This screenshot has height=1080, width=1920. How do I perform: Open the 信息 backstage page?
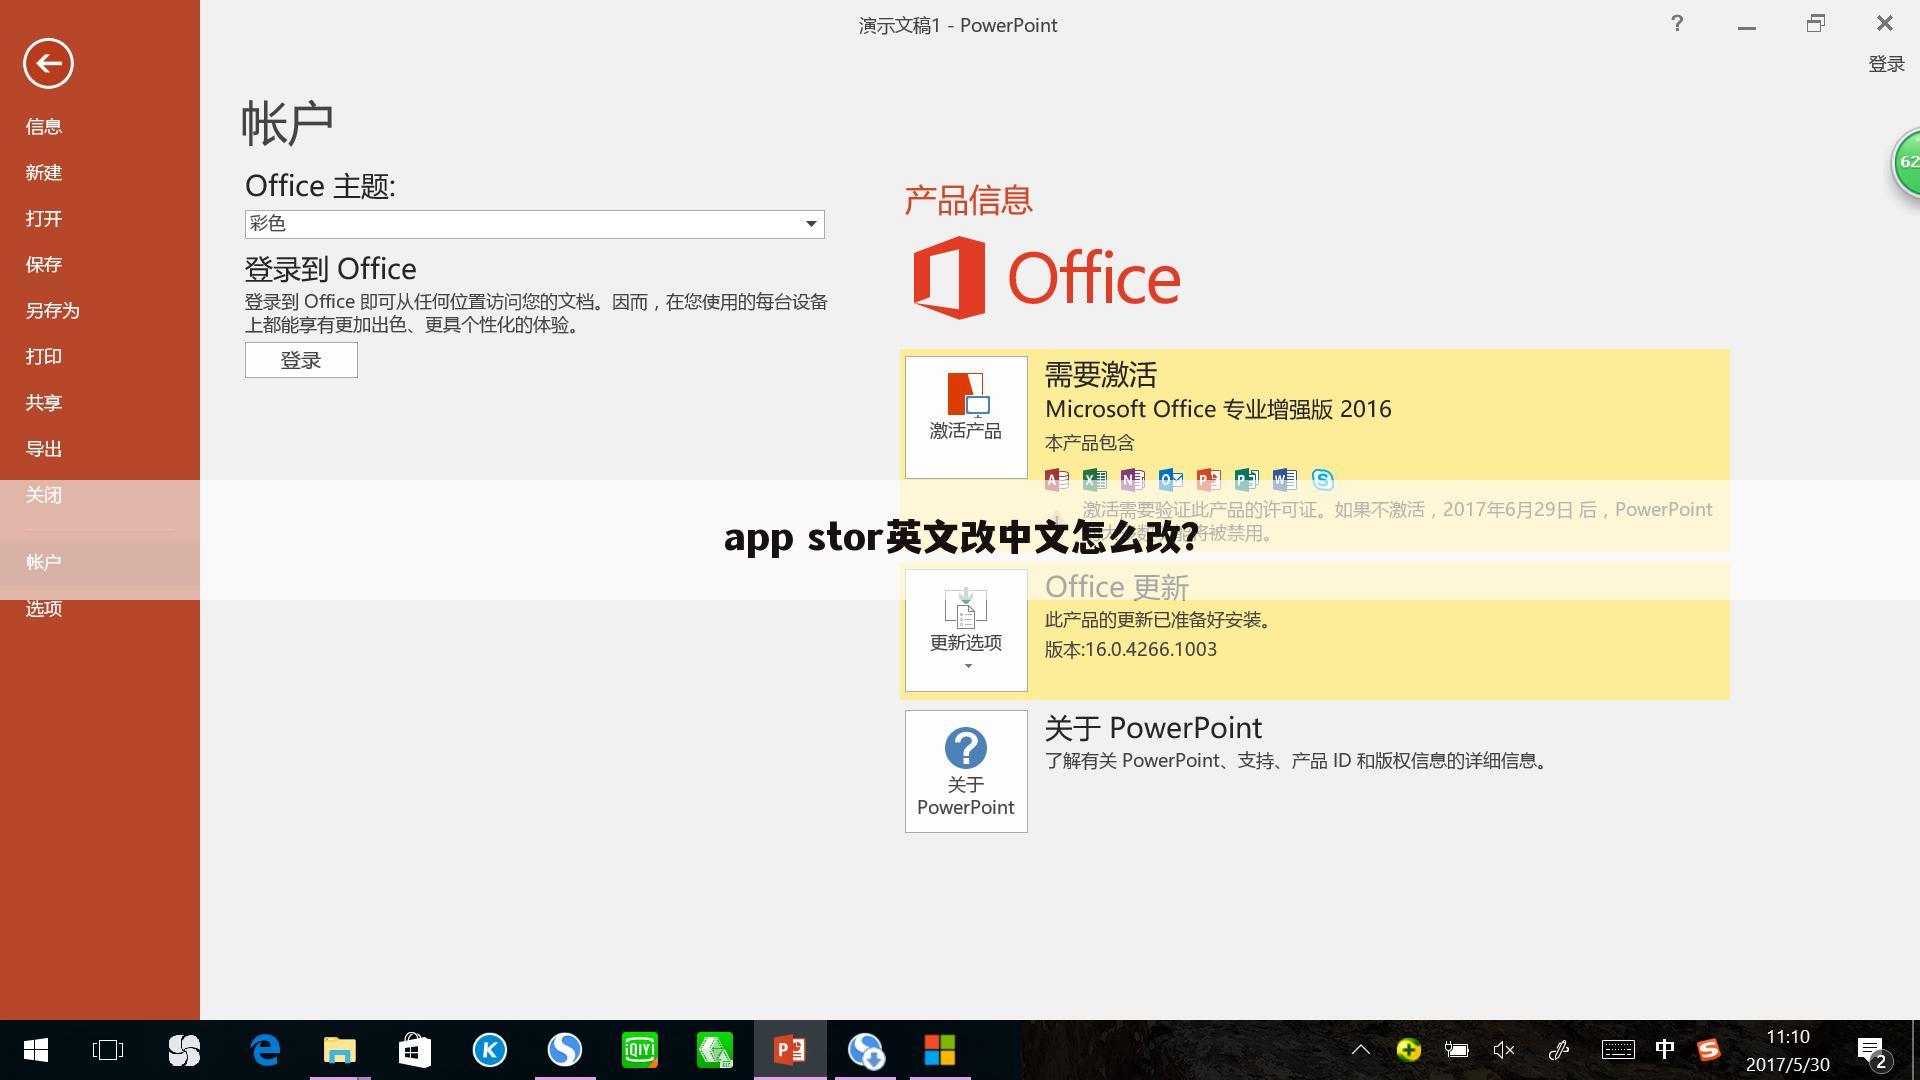click(x=44, y=127)
